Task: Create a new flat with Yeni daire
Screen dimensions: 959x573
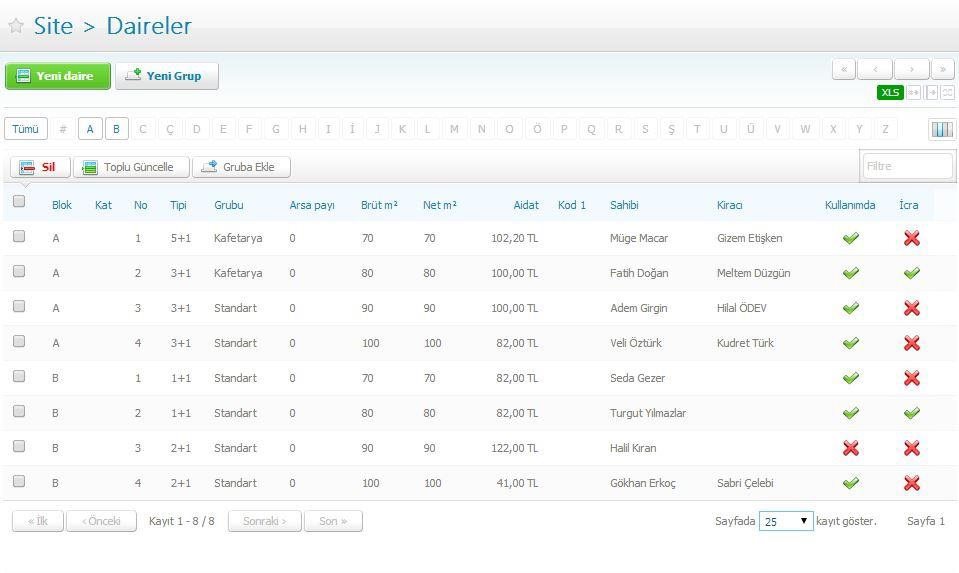Action: (57, 76)
